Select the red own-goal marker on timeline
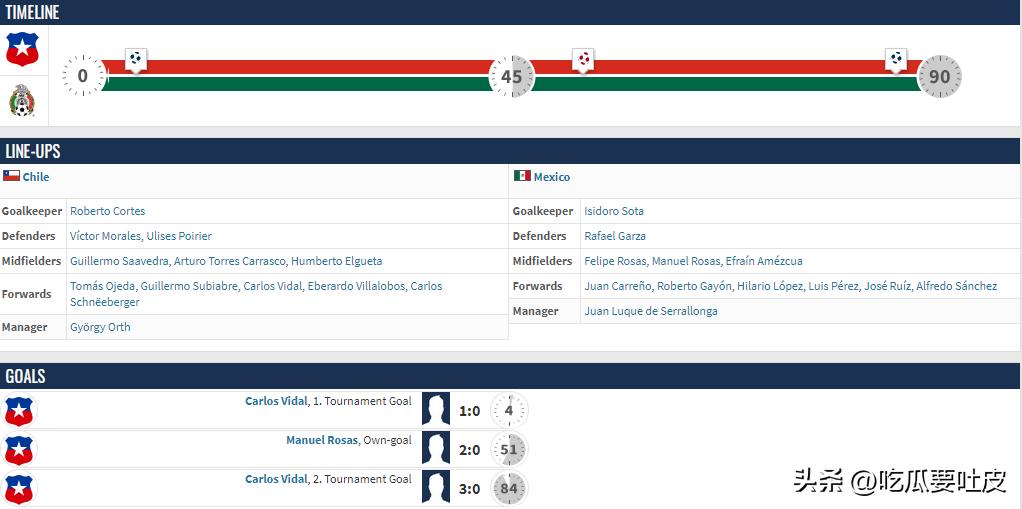Screen dimensions: 1022x509 tap(583, 59)
